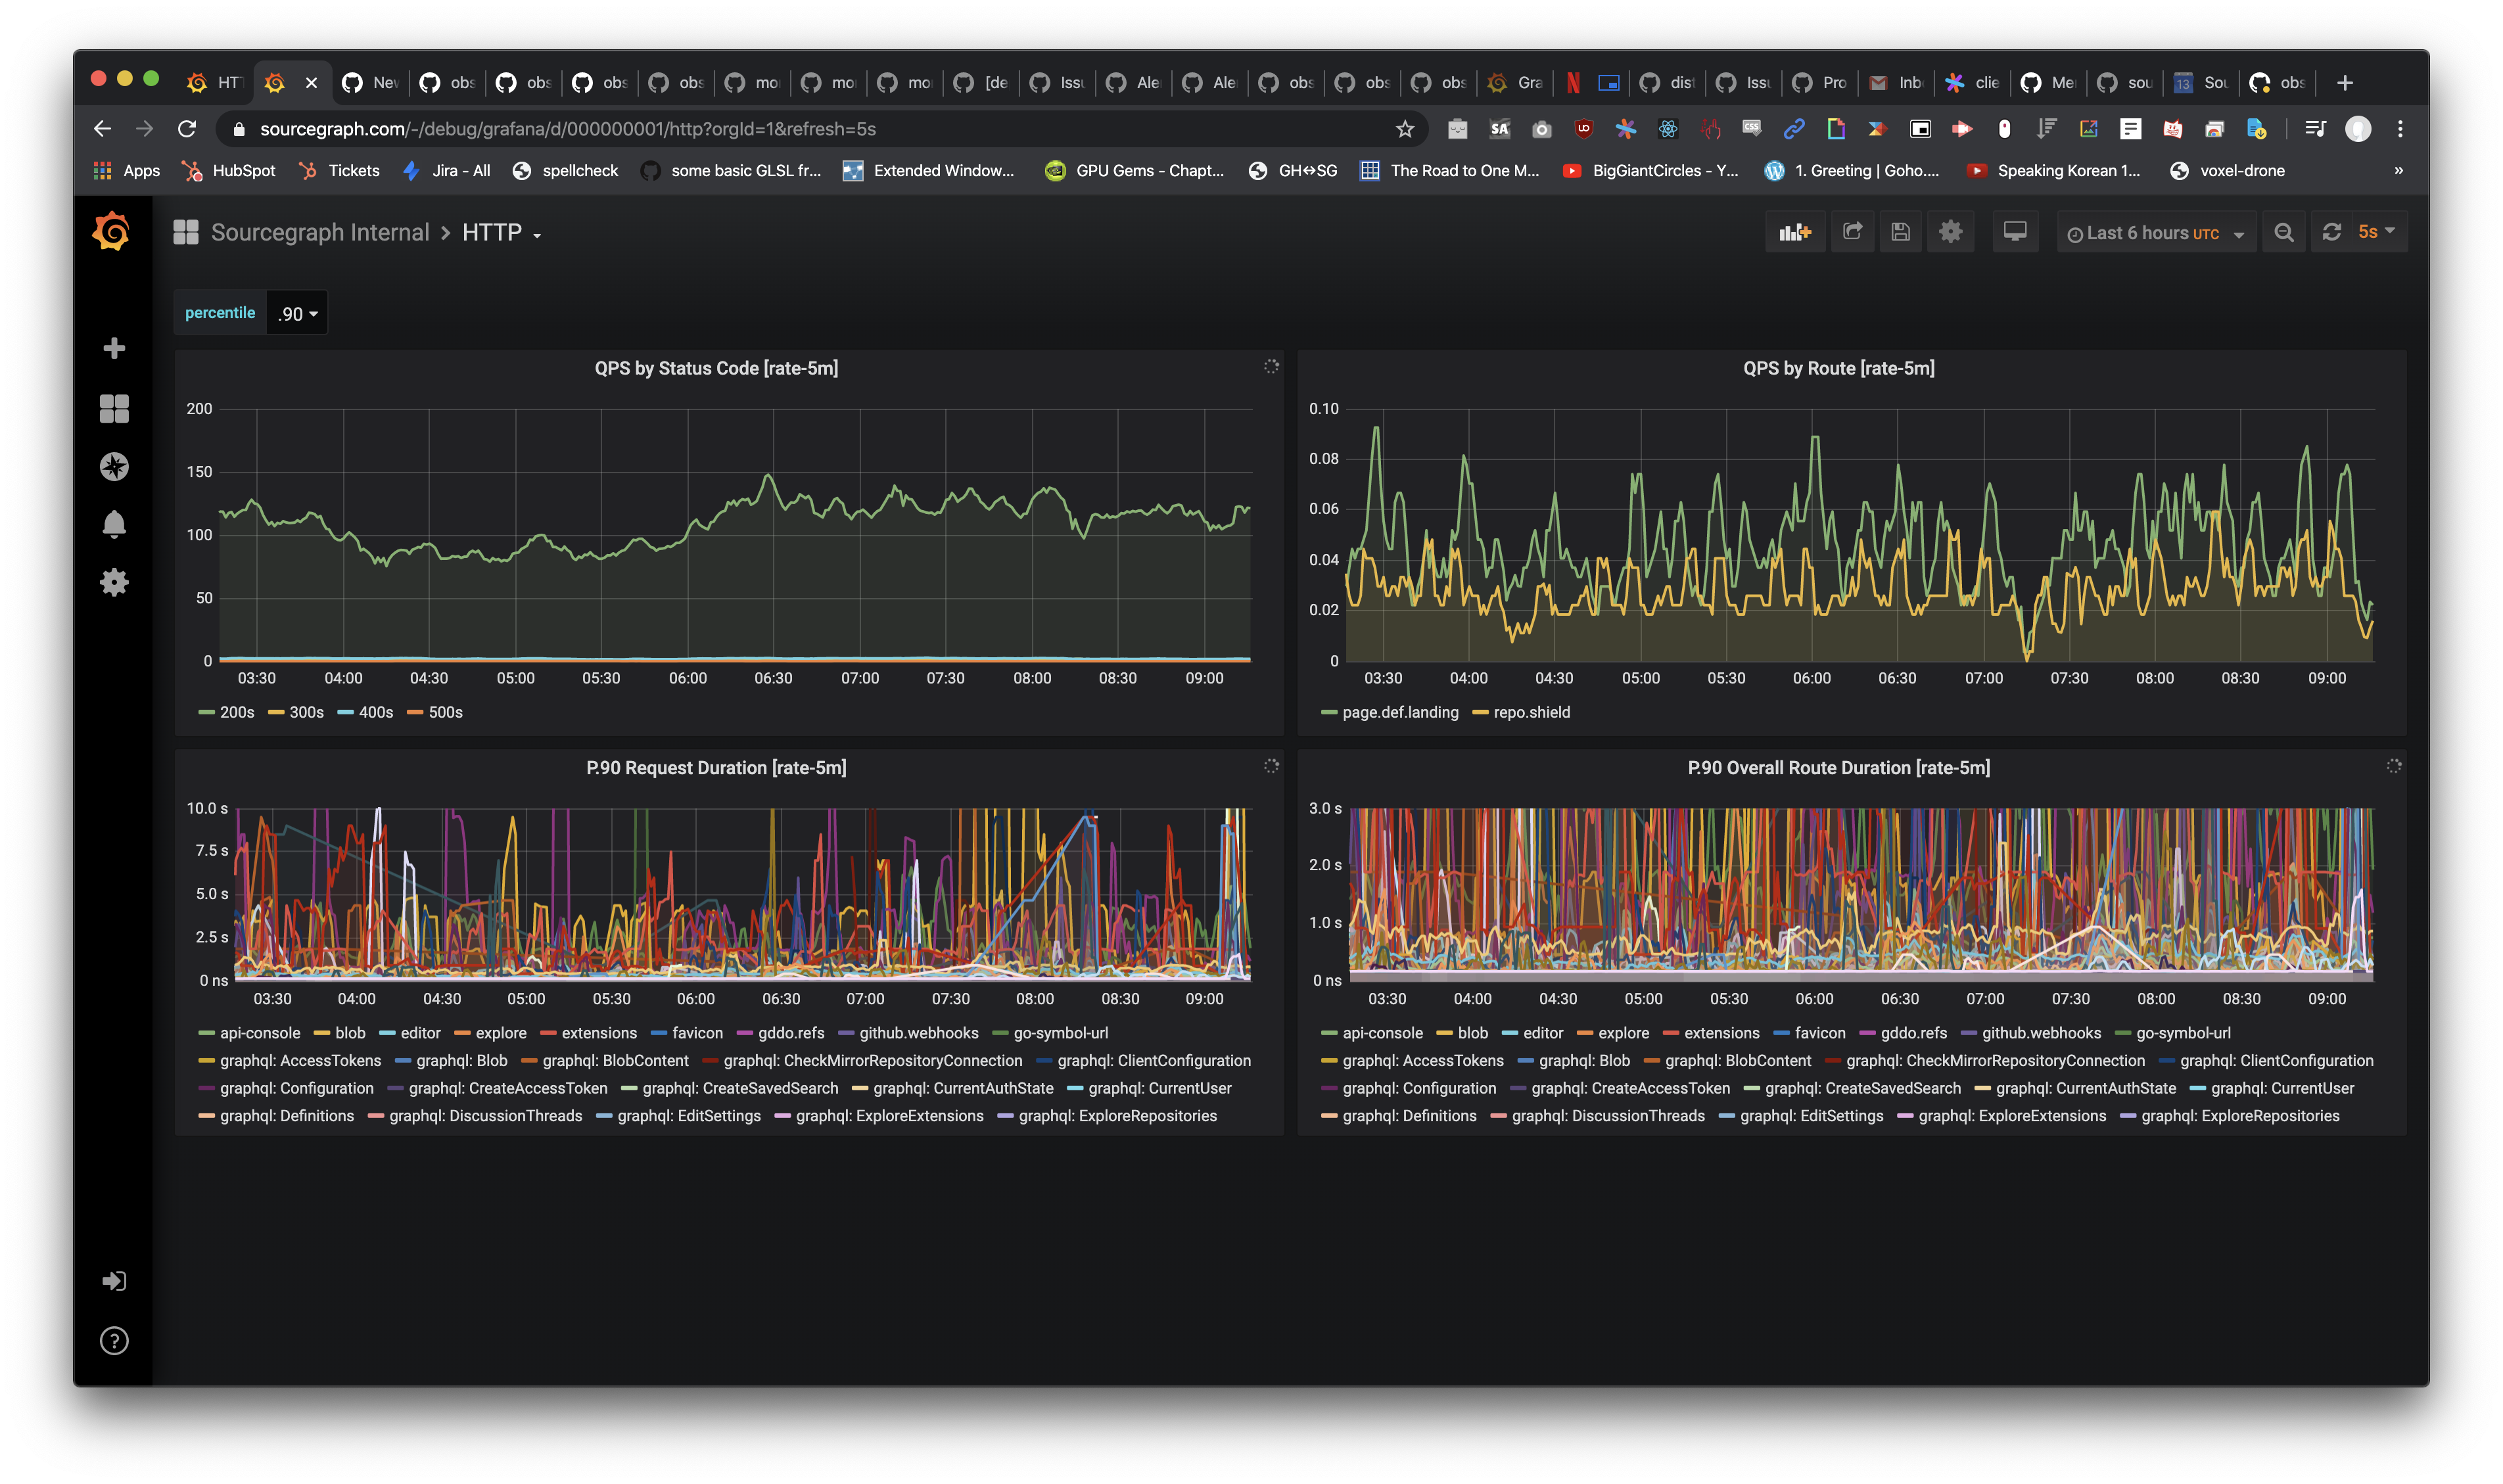
Task: Switch to the Gra Grafana tab
Action: (x=1516, y=82)
